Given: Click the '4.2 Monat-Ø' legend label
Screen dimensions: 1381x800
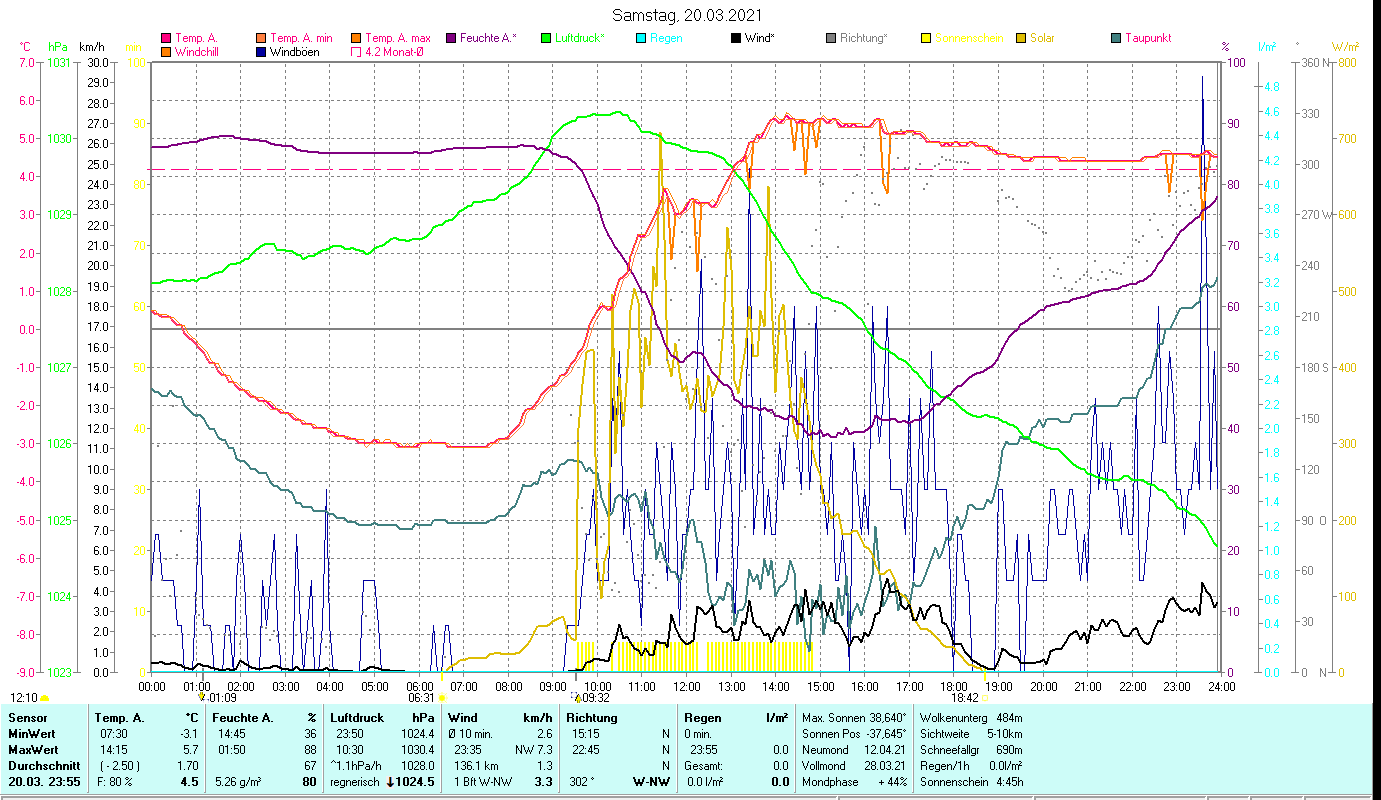Looking at the screenshot, I should [x=393, y=52].
